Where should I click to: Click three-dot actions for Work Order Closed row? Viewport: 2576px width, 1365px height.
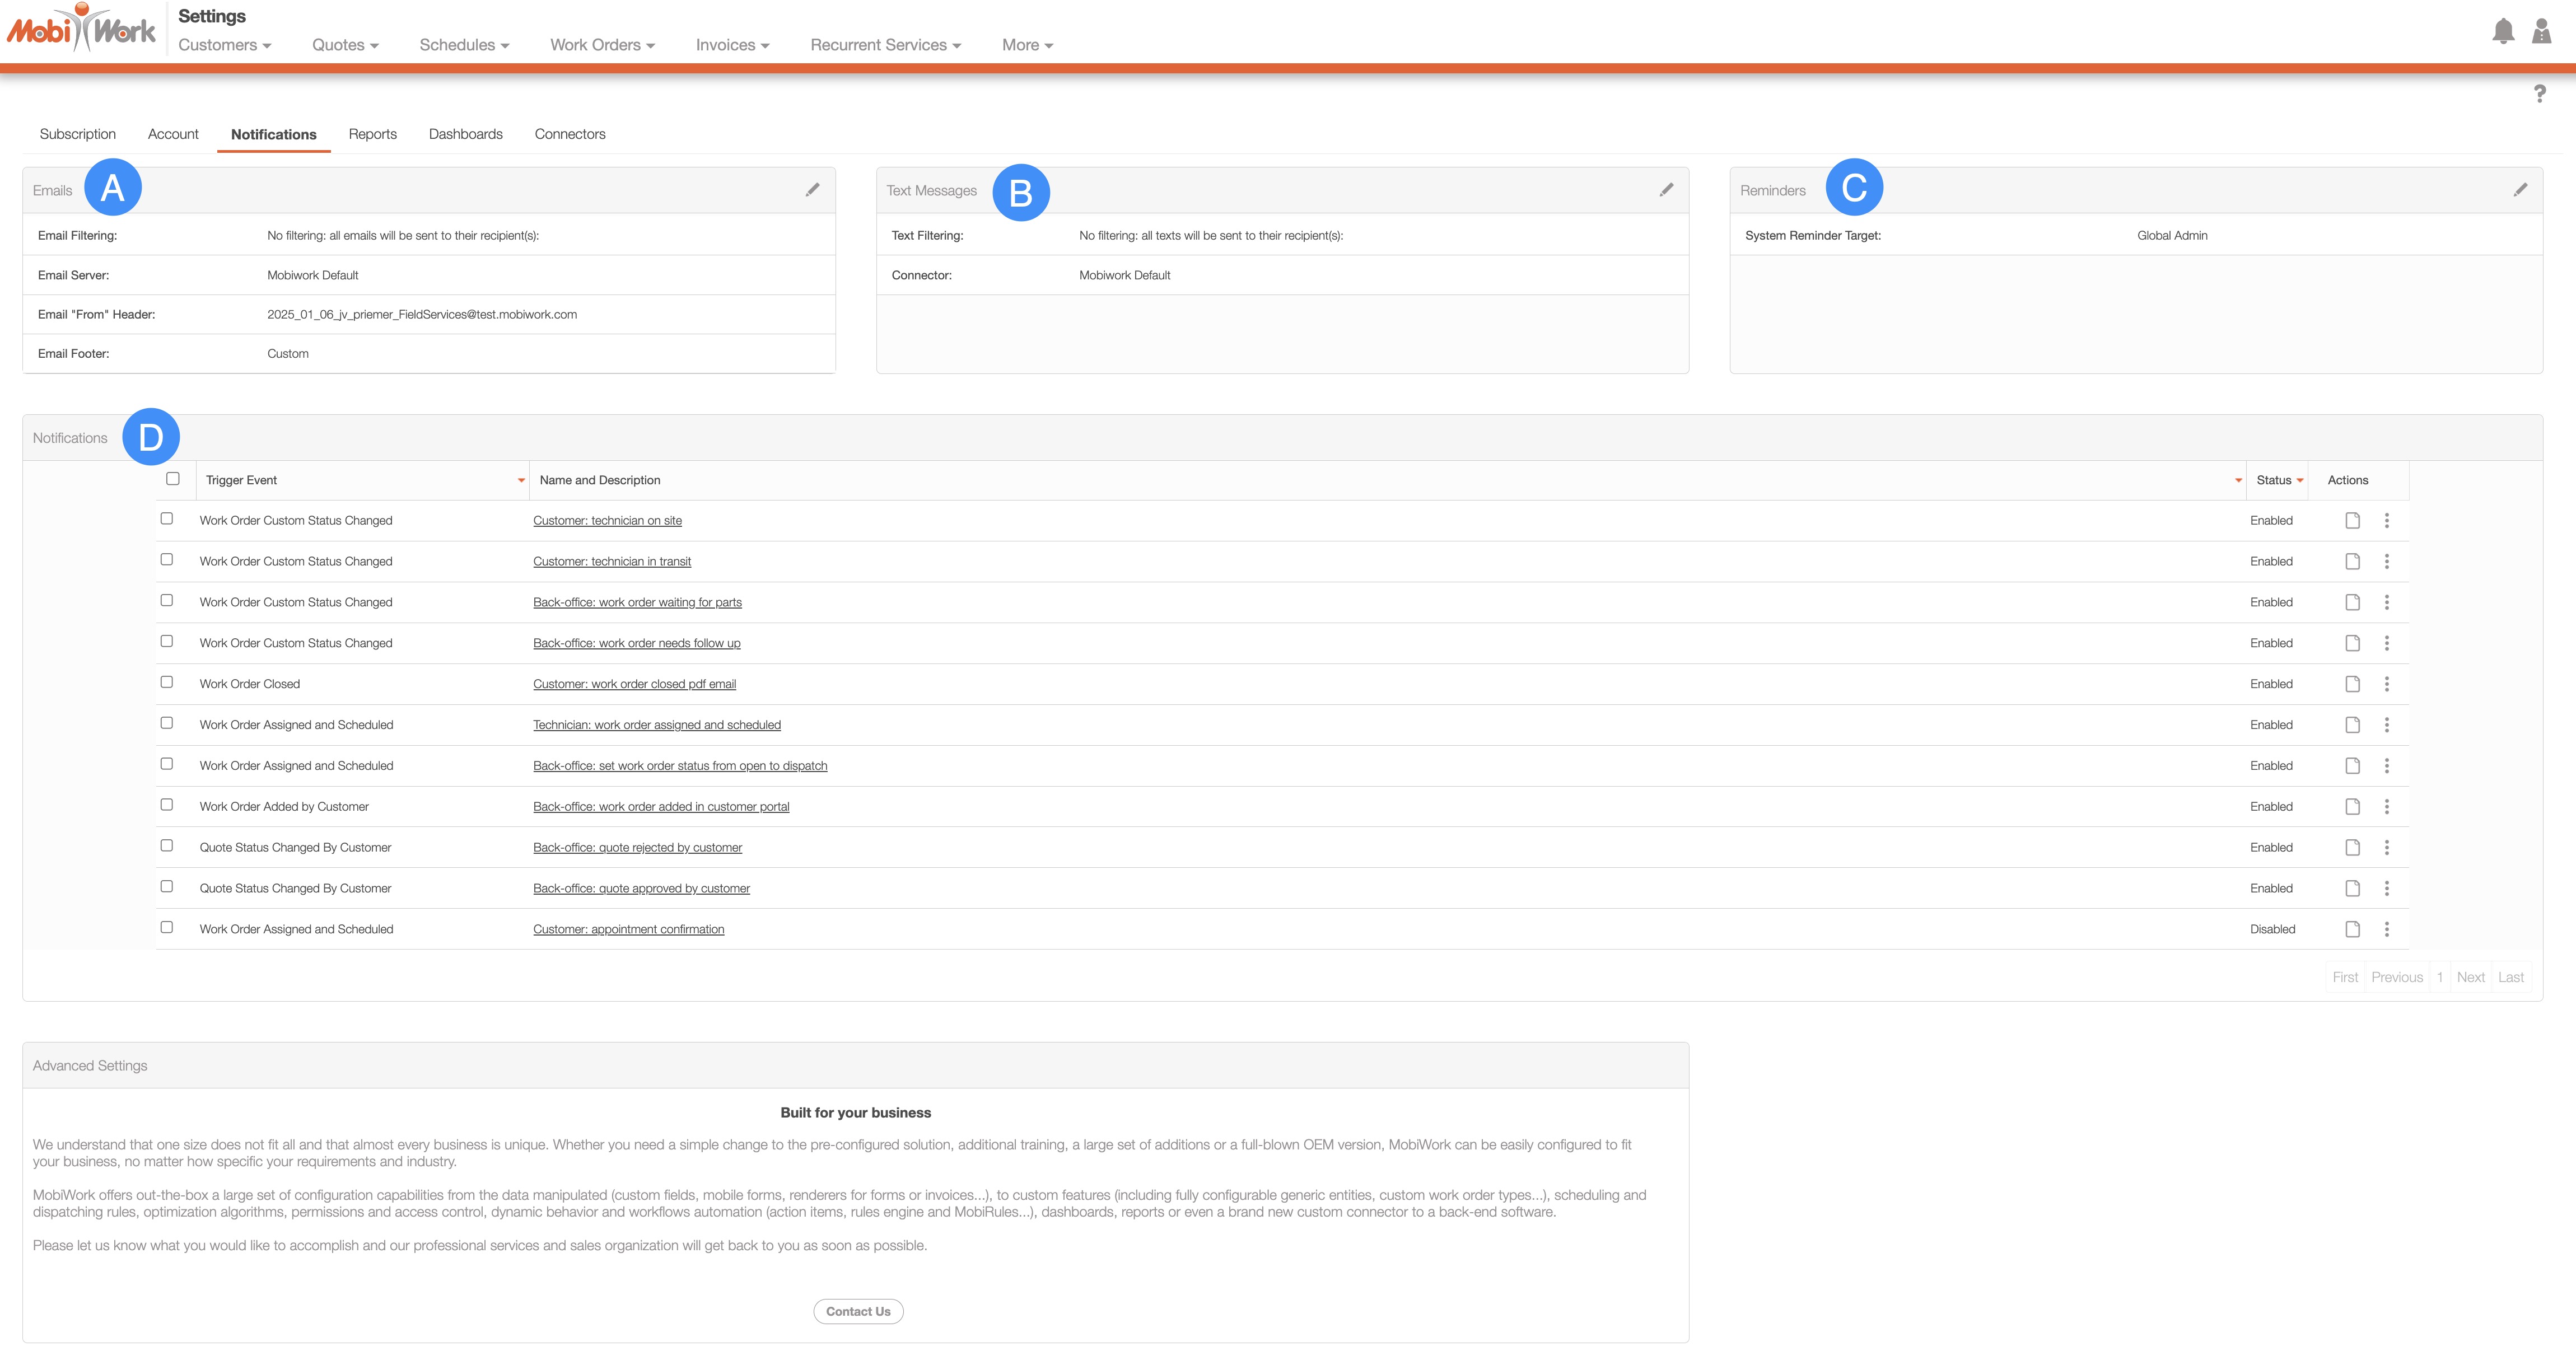pos(2387,684)
